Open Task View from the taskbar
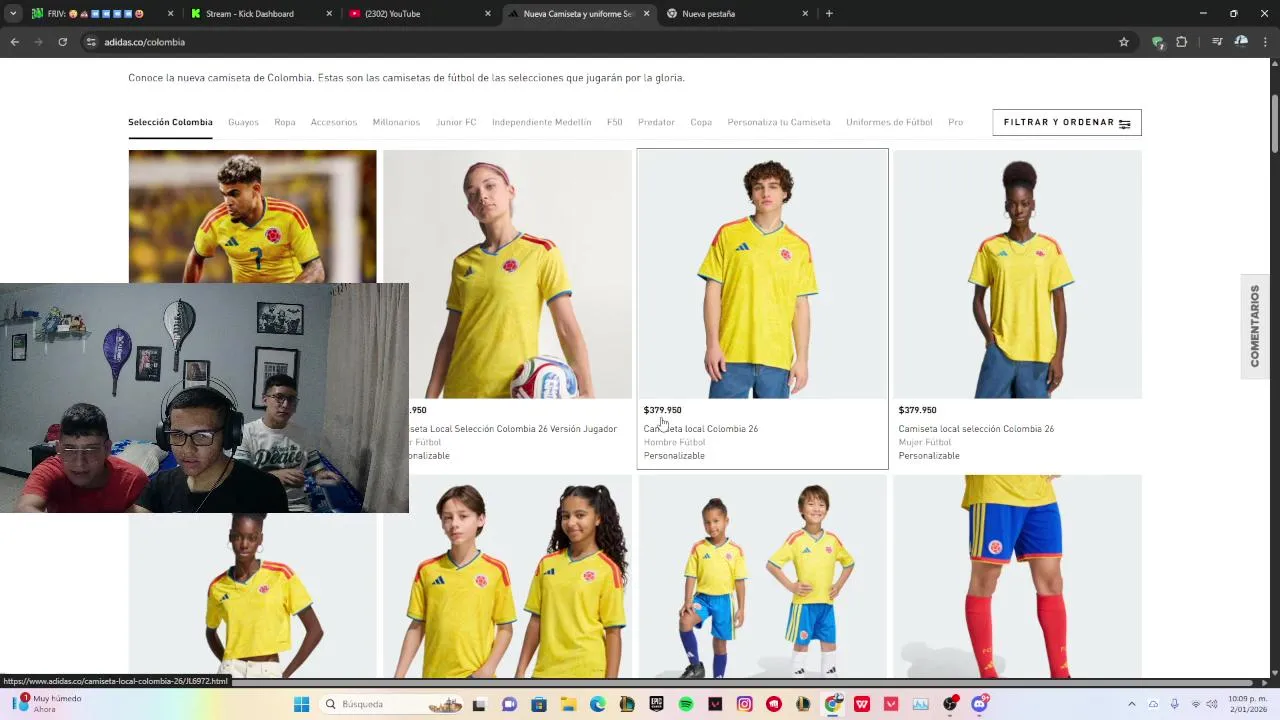Viewport: 1280px width, 720px height. (x=479, y=704)
